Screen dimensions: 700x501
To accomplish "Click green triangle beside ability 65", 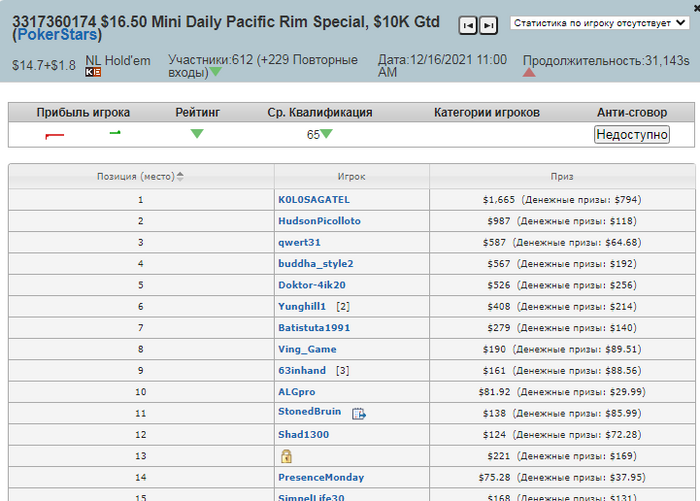I will click(326, 134).
